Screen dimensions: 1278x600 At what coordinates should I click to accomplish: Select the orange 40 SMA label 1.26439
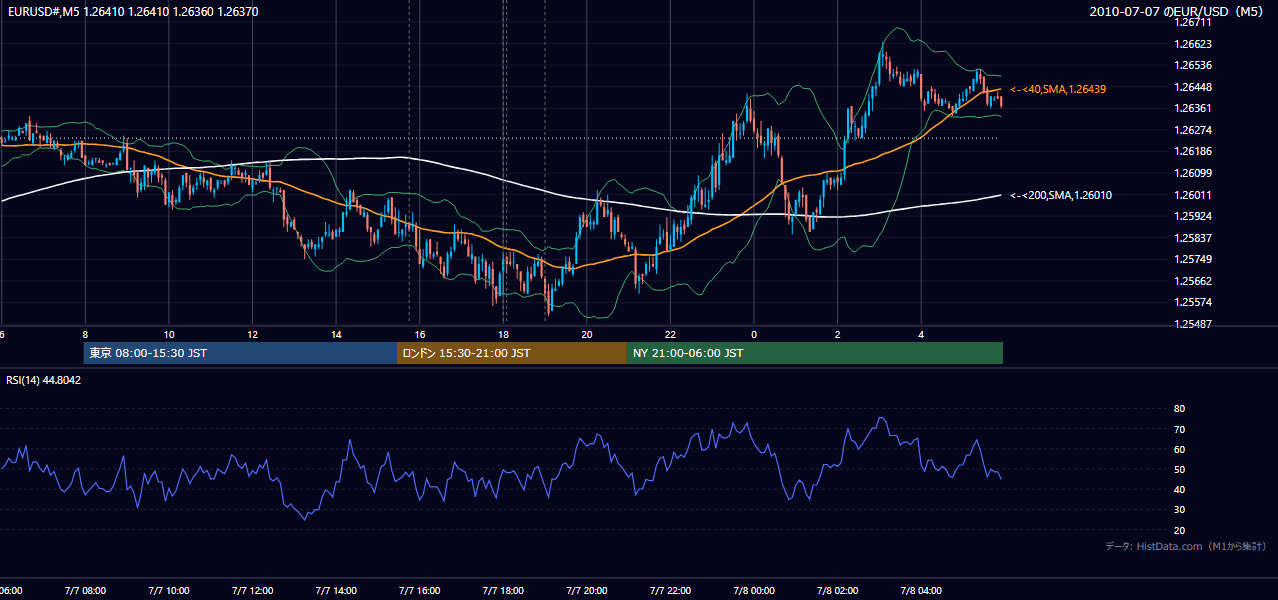point(1058,89)
